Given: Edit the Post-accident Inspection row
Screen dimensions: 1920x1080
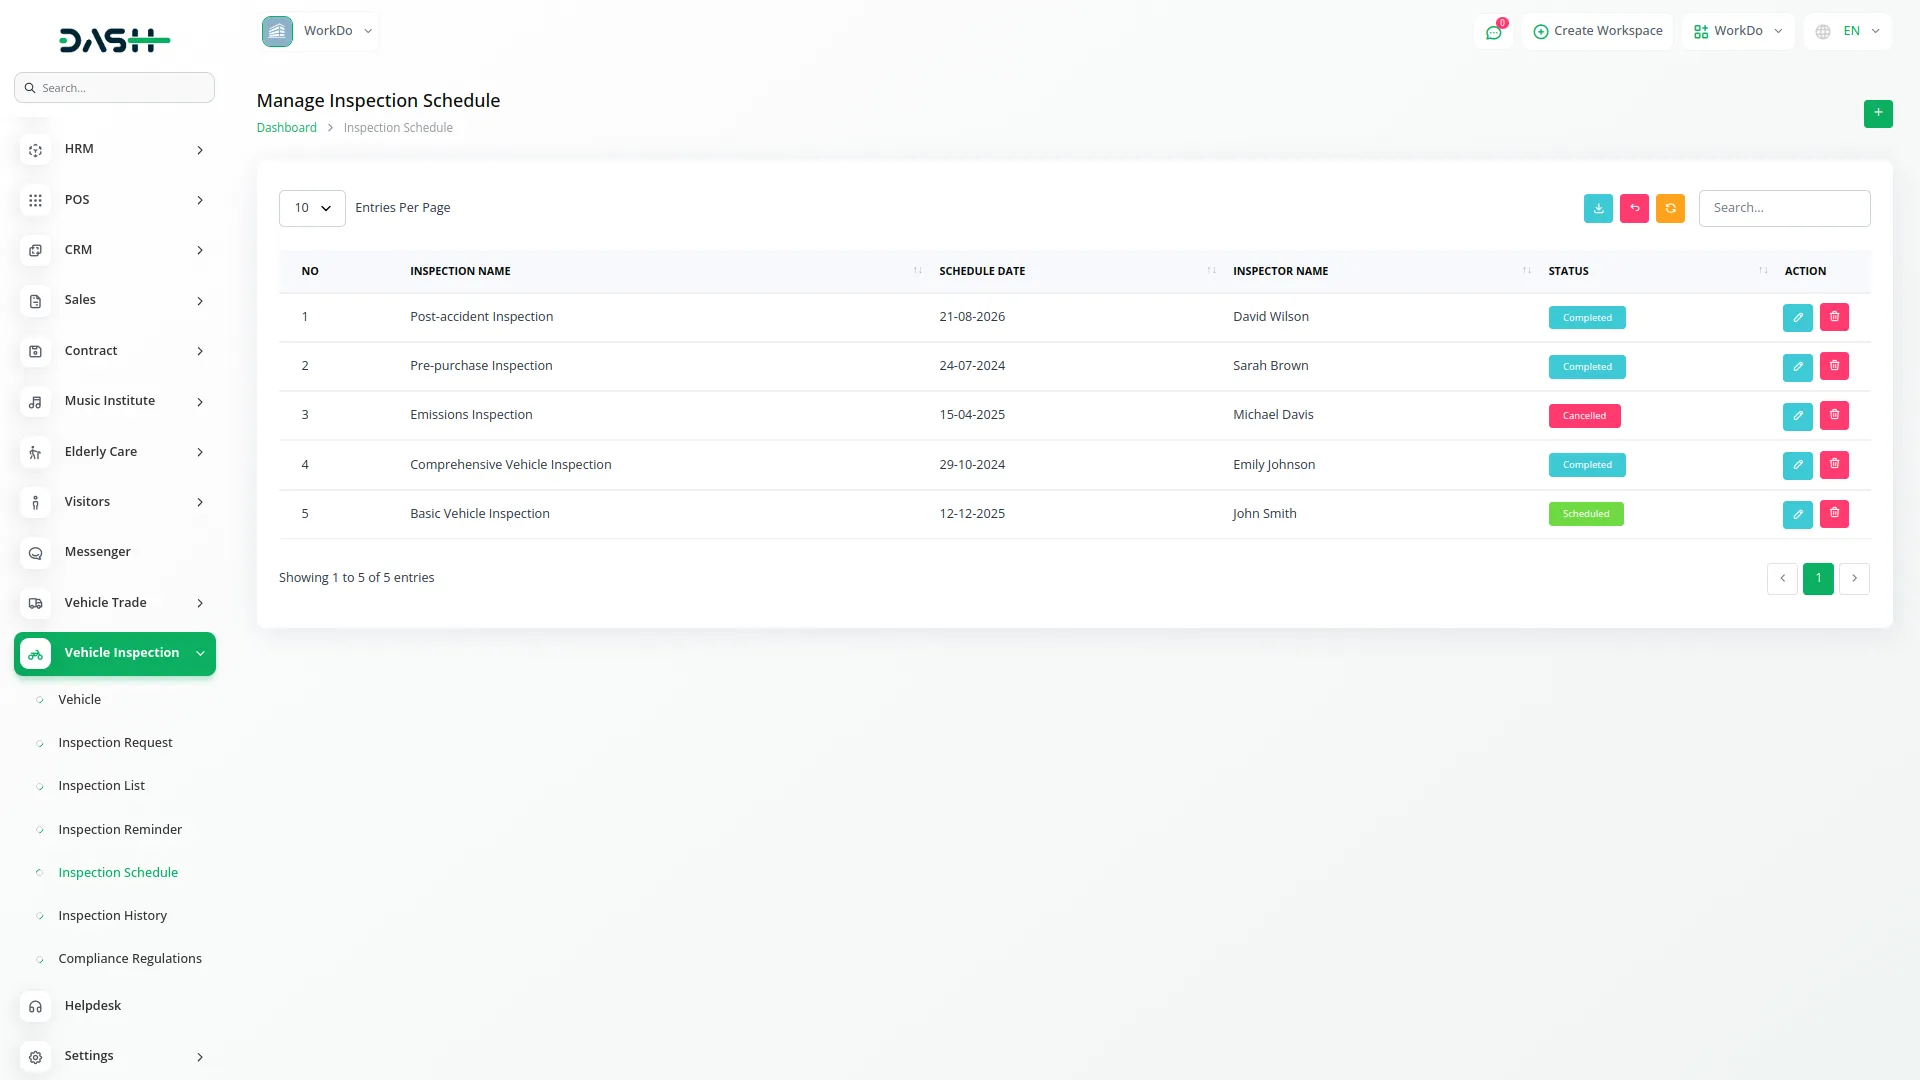Looking at the screenshot, I should click(1797, 318).
